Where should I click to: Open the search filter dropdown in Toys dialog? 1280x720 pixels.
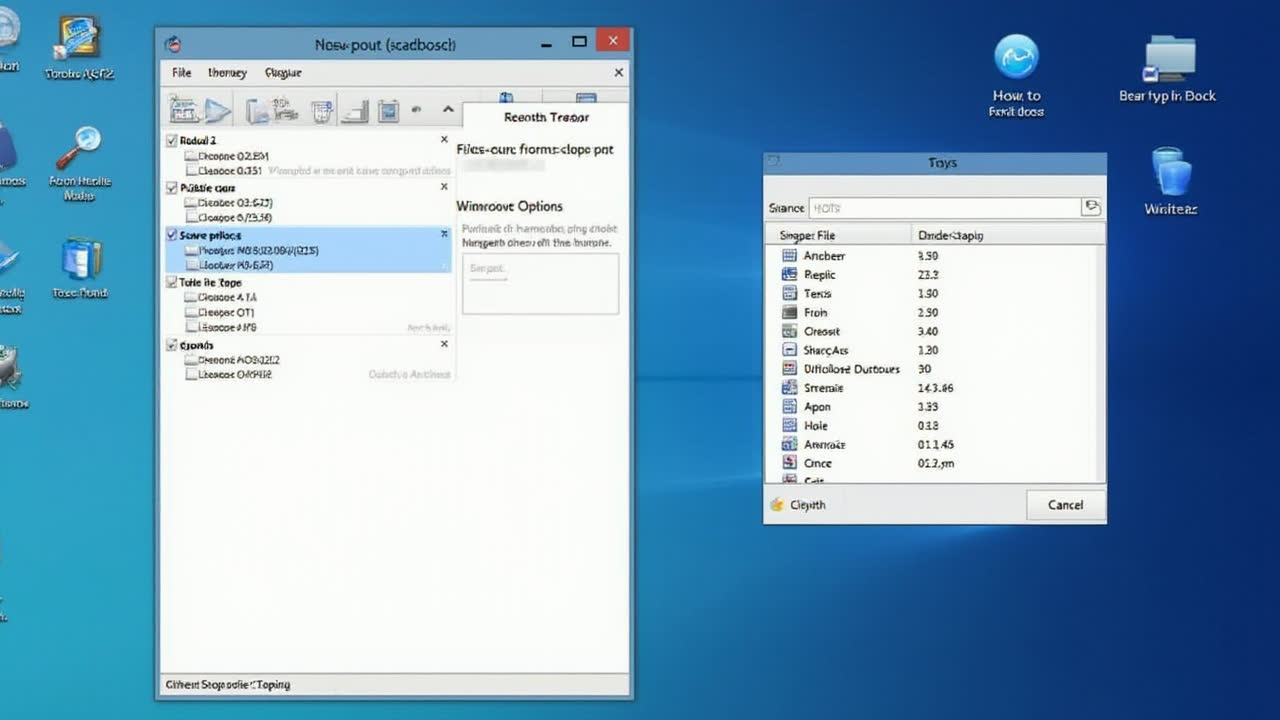1091,206
